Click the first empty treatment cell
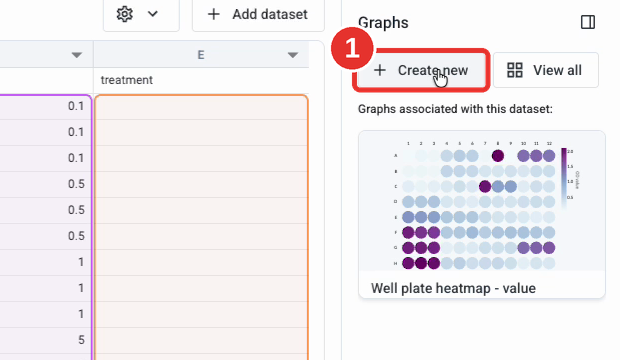620x360 pixels. coord(201,107)
